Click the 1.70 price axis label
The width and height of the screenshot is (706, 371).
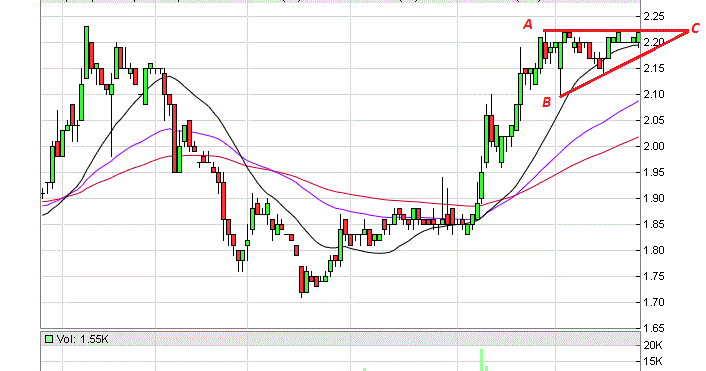pyautogui.click(x=654, y=302)
